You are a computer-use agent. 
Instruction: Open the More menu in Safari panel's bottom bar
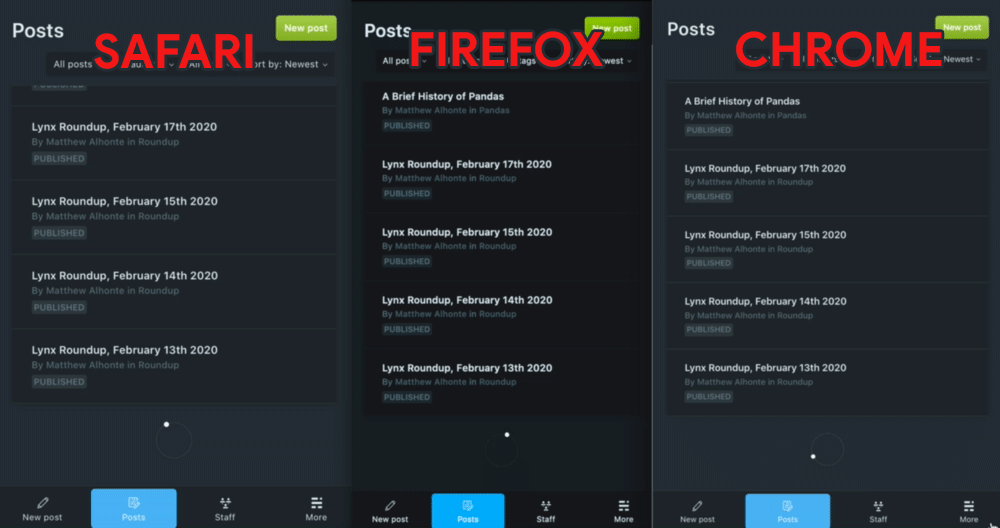click(x=316, y=509)
